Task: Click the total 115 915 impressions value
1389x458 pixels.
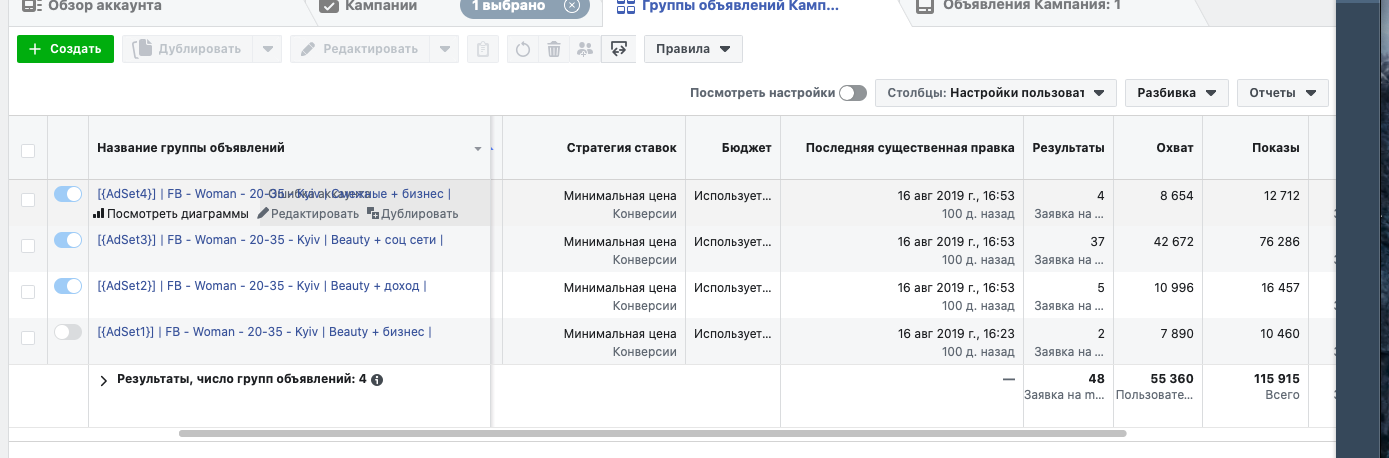Action: (1277, 379)
